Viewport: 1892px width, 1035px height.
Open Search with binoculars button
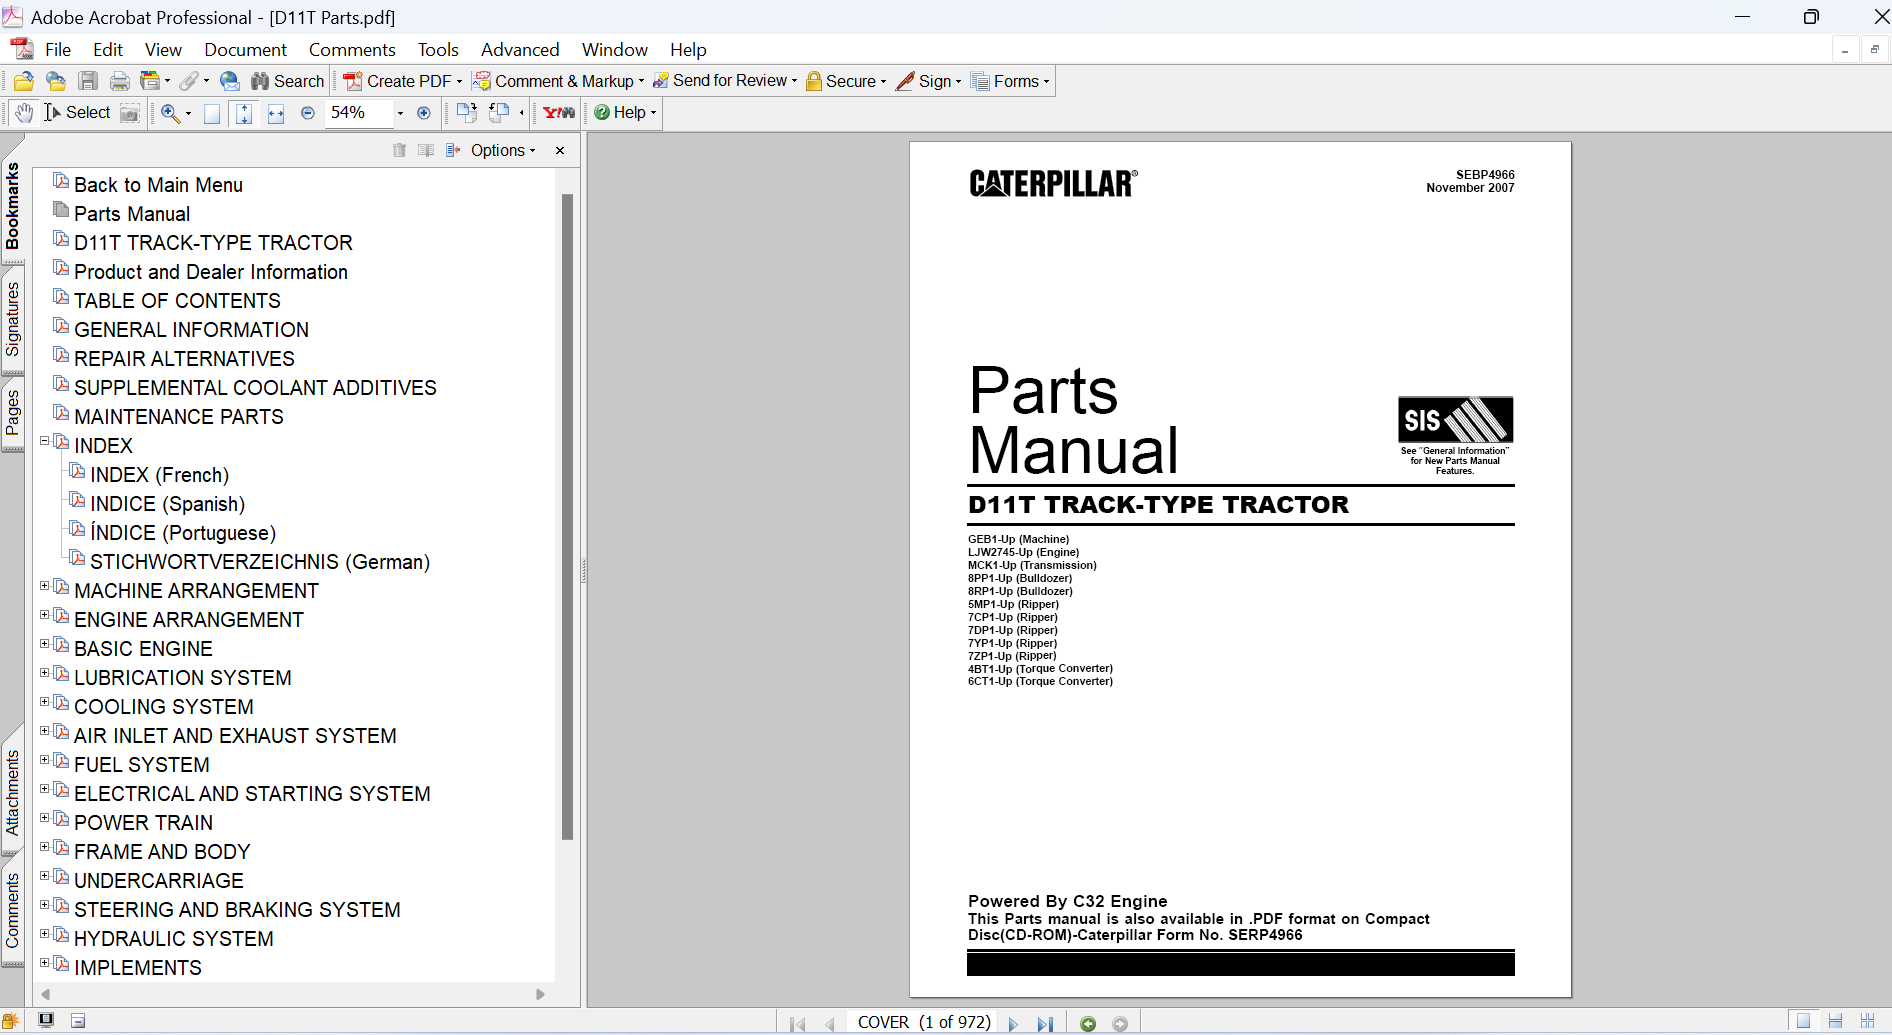(287, 81)
